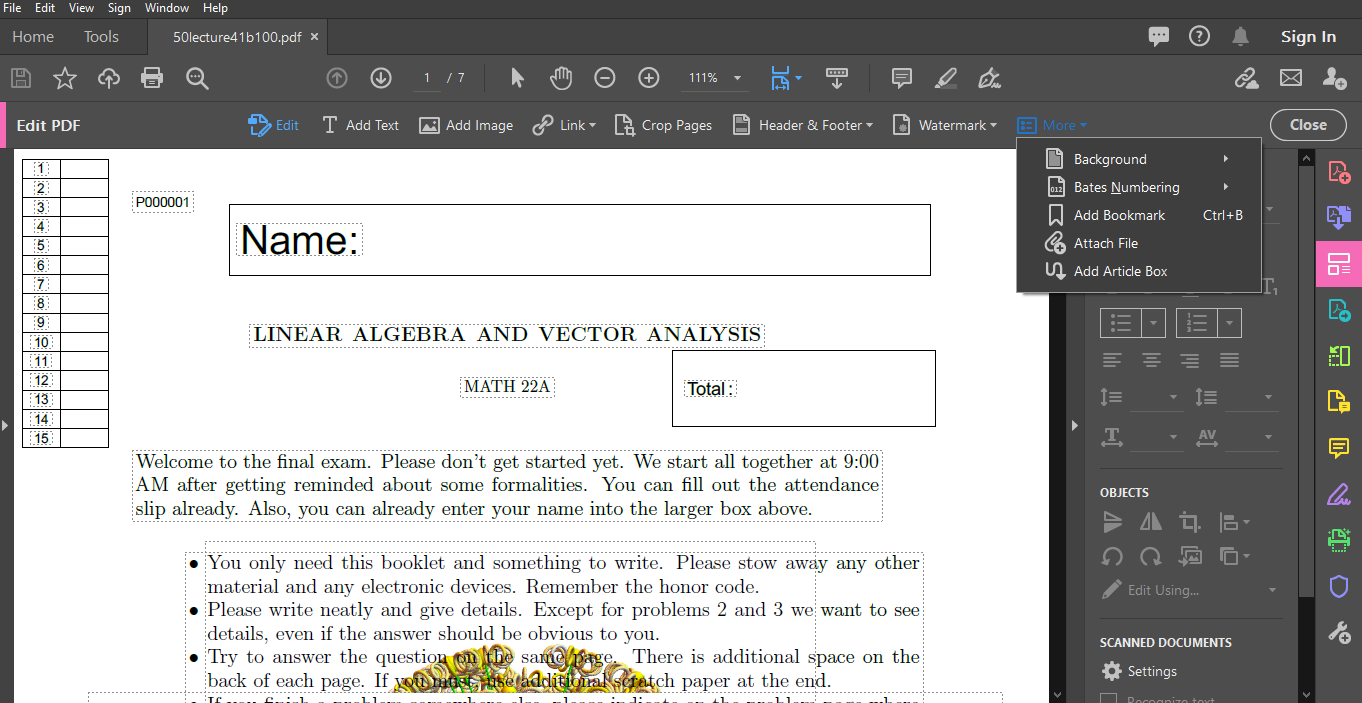Image resolution: width=1362 pixels, height=703 pixels.
Task: Align text right in format panel
Action: [x=1189, y=360]
